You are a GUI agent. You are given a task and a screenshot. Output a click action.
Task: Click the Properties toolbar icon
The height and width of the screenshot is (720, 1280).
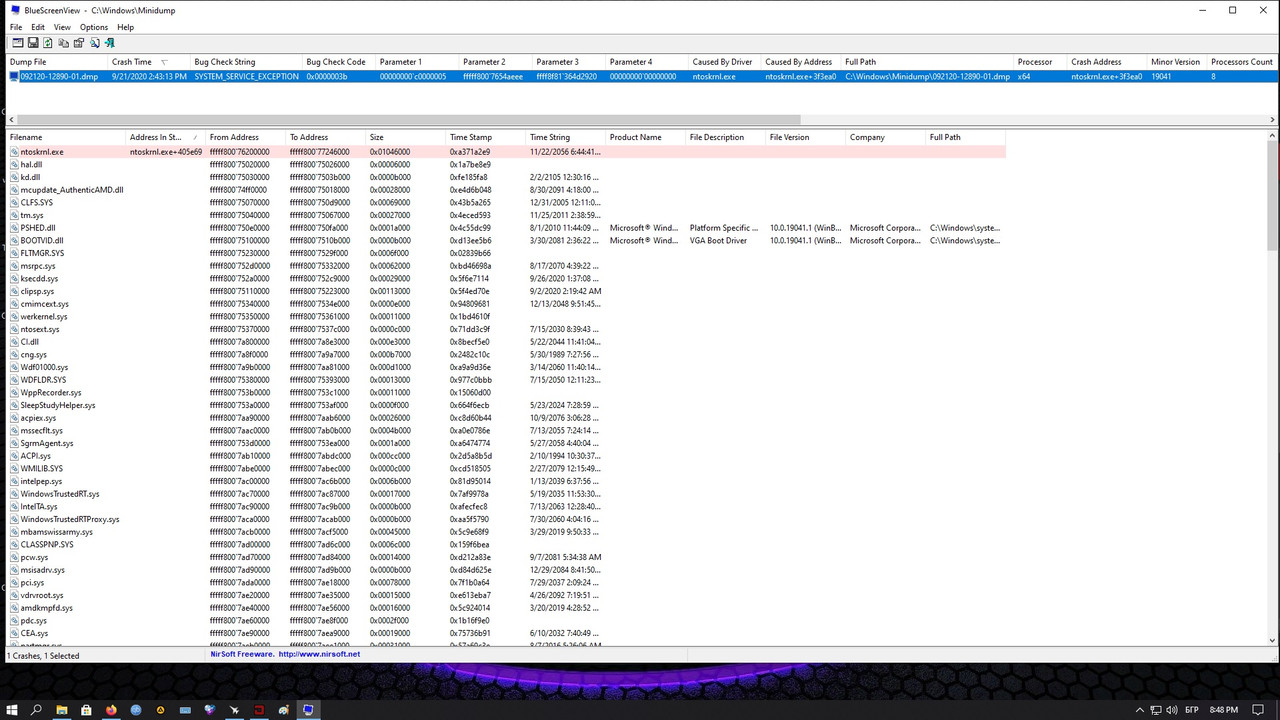pyautogui.click(x=79, y=43)
